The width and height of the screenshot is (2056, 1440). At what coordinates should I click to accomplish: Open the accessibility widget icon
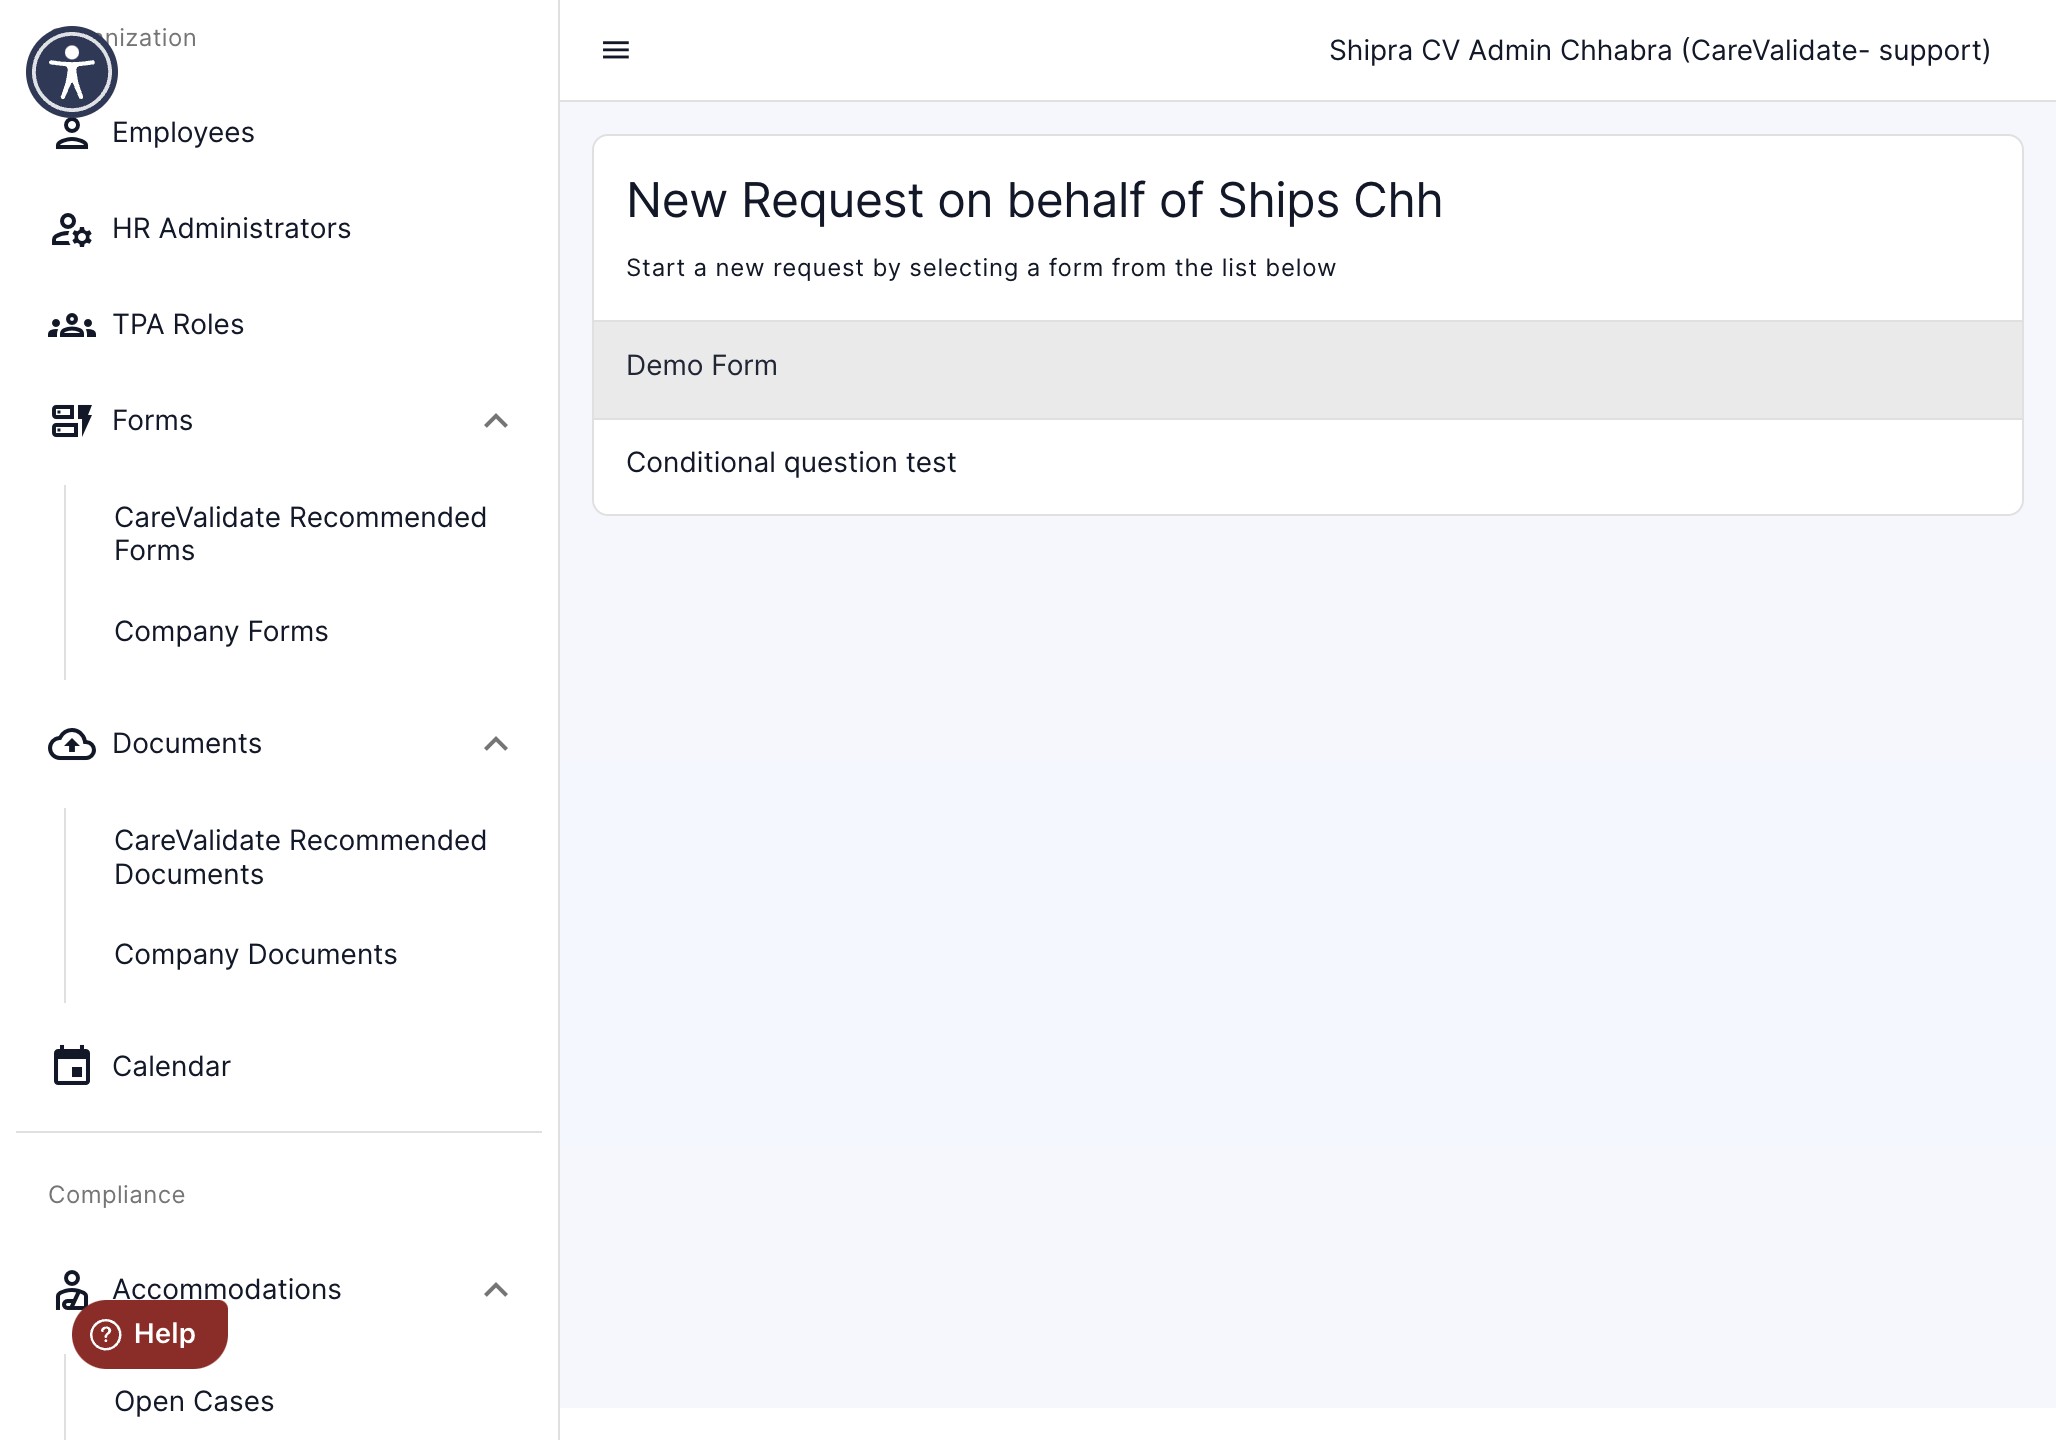[x=72, y=72]
